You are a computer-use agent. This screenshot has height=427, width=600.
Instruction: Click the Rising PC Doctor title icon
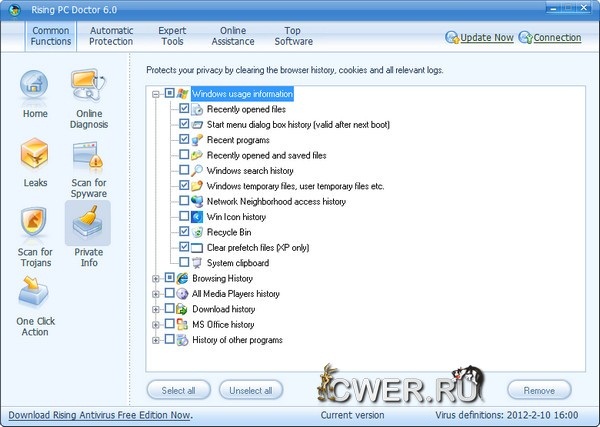15,10
